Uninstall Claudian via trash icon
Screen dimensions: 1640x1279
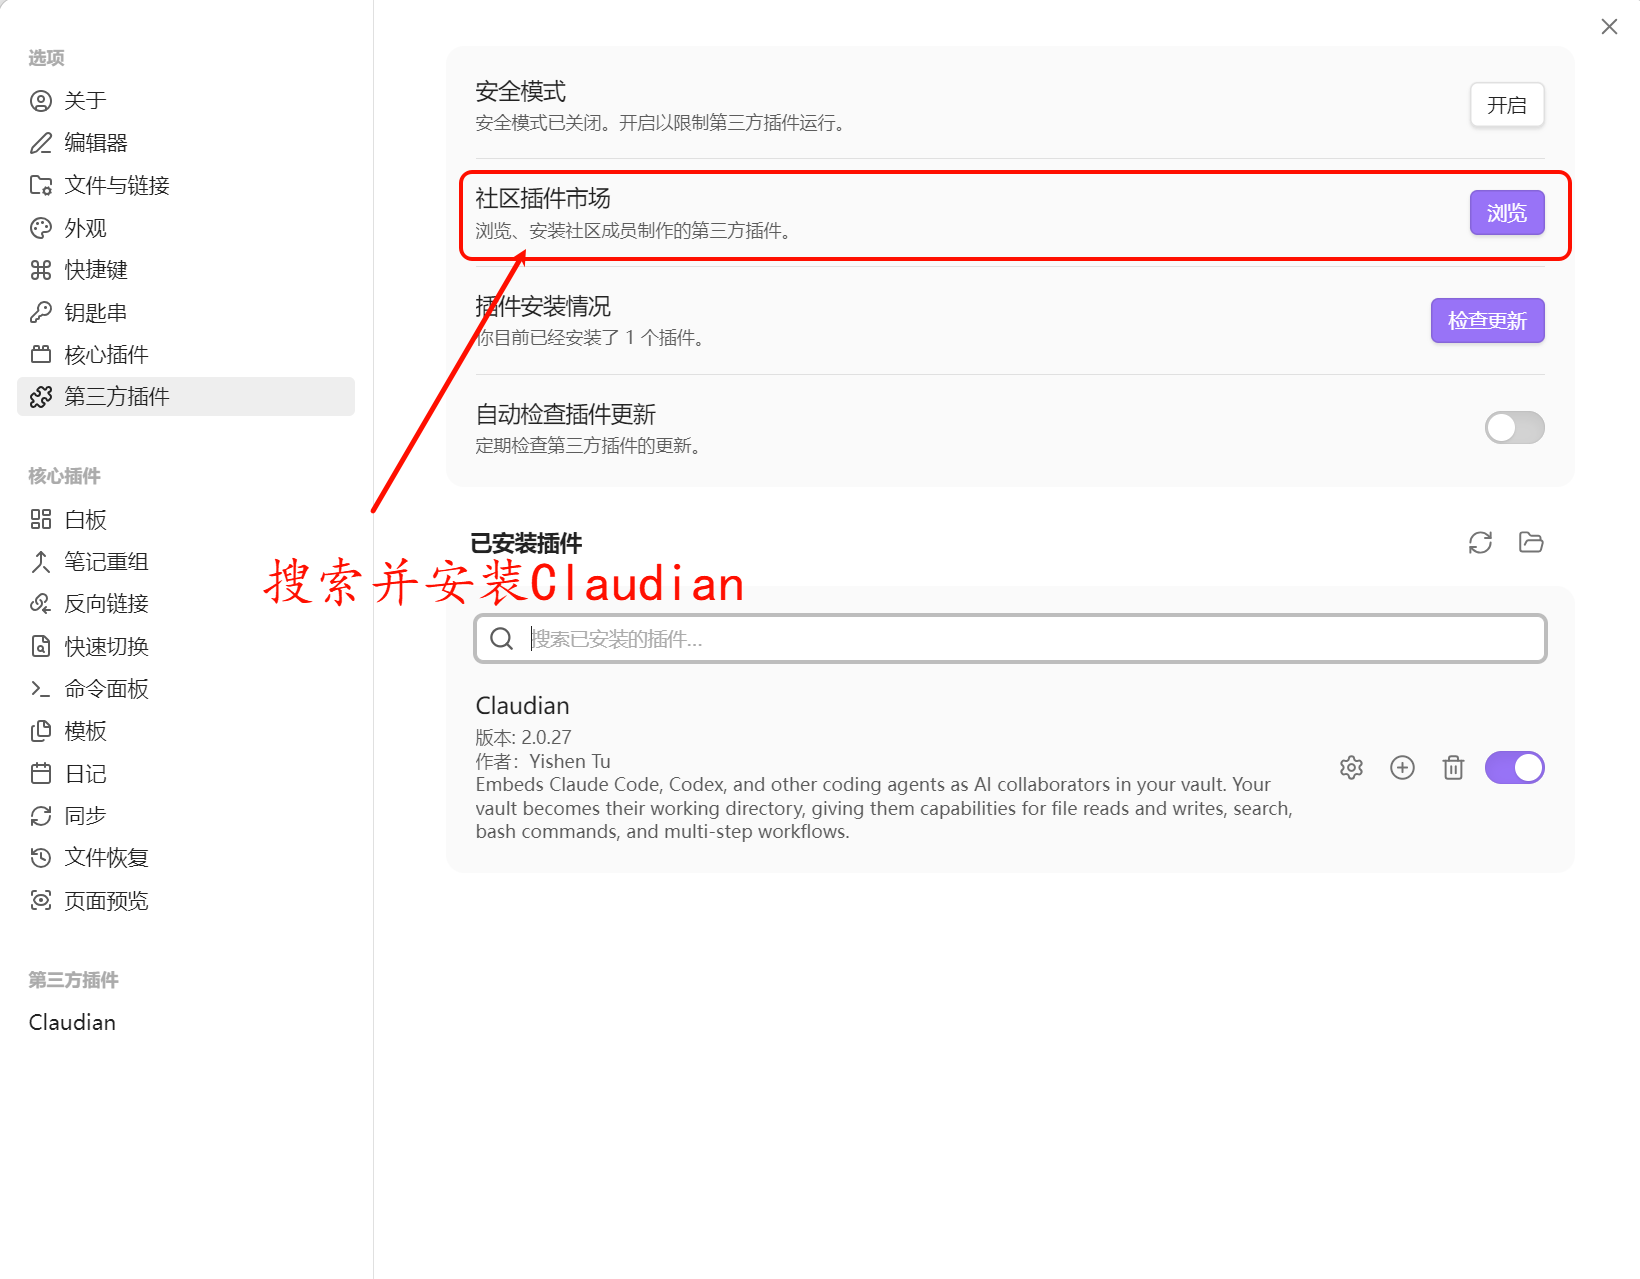pos(1453,768)
